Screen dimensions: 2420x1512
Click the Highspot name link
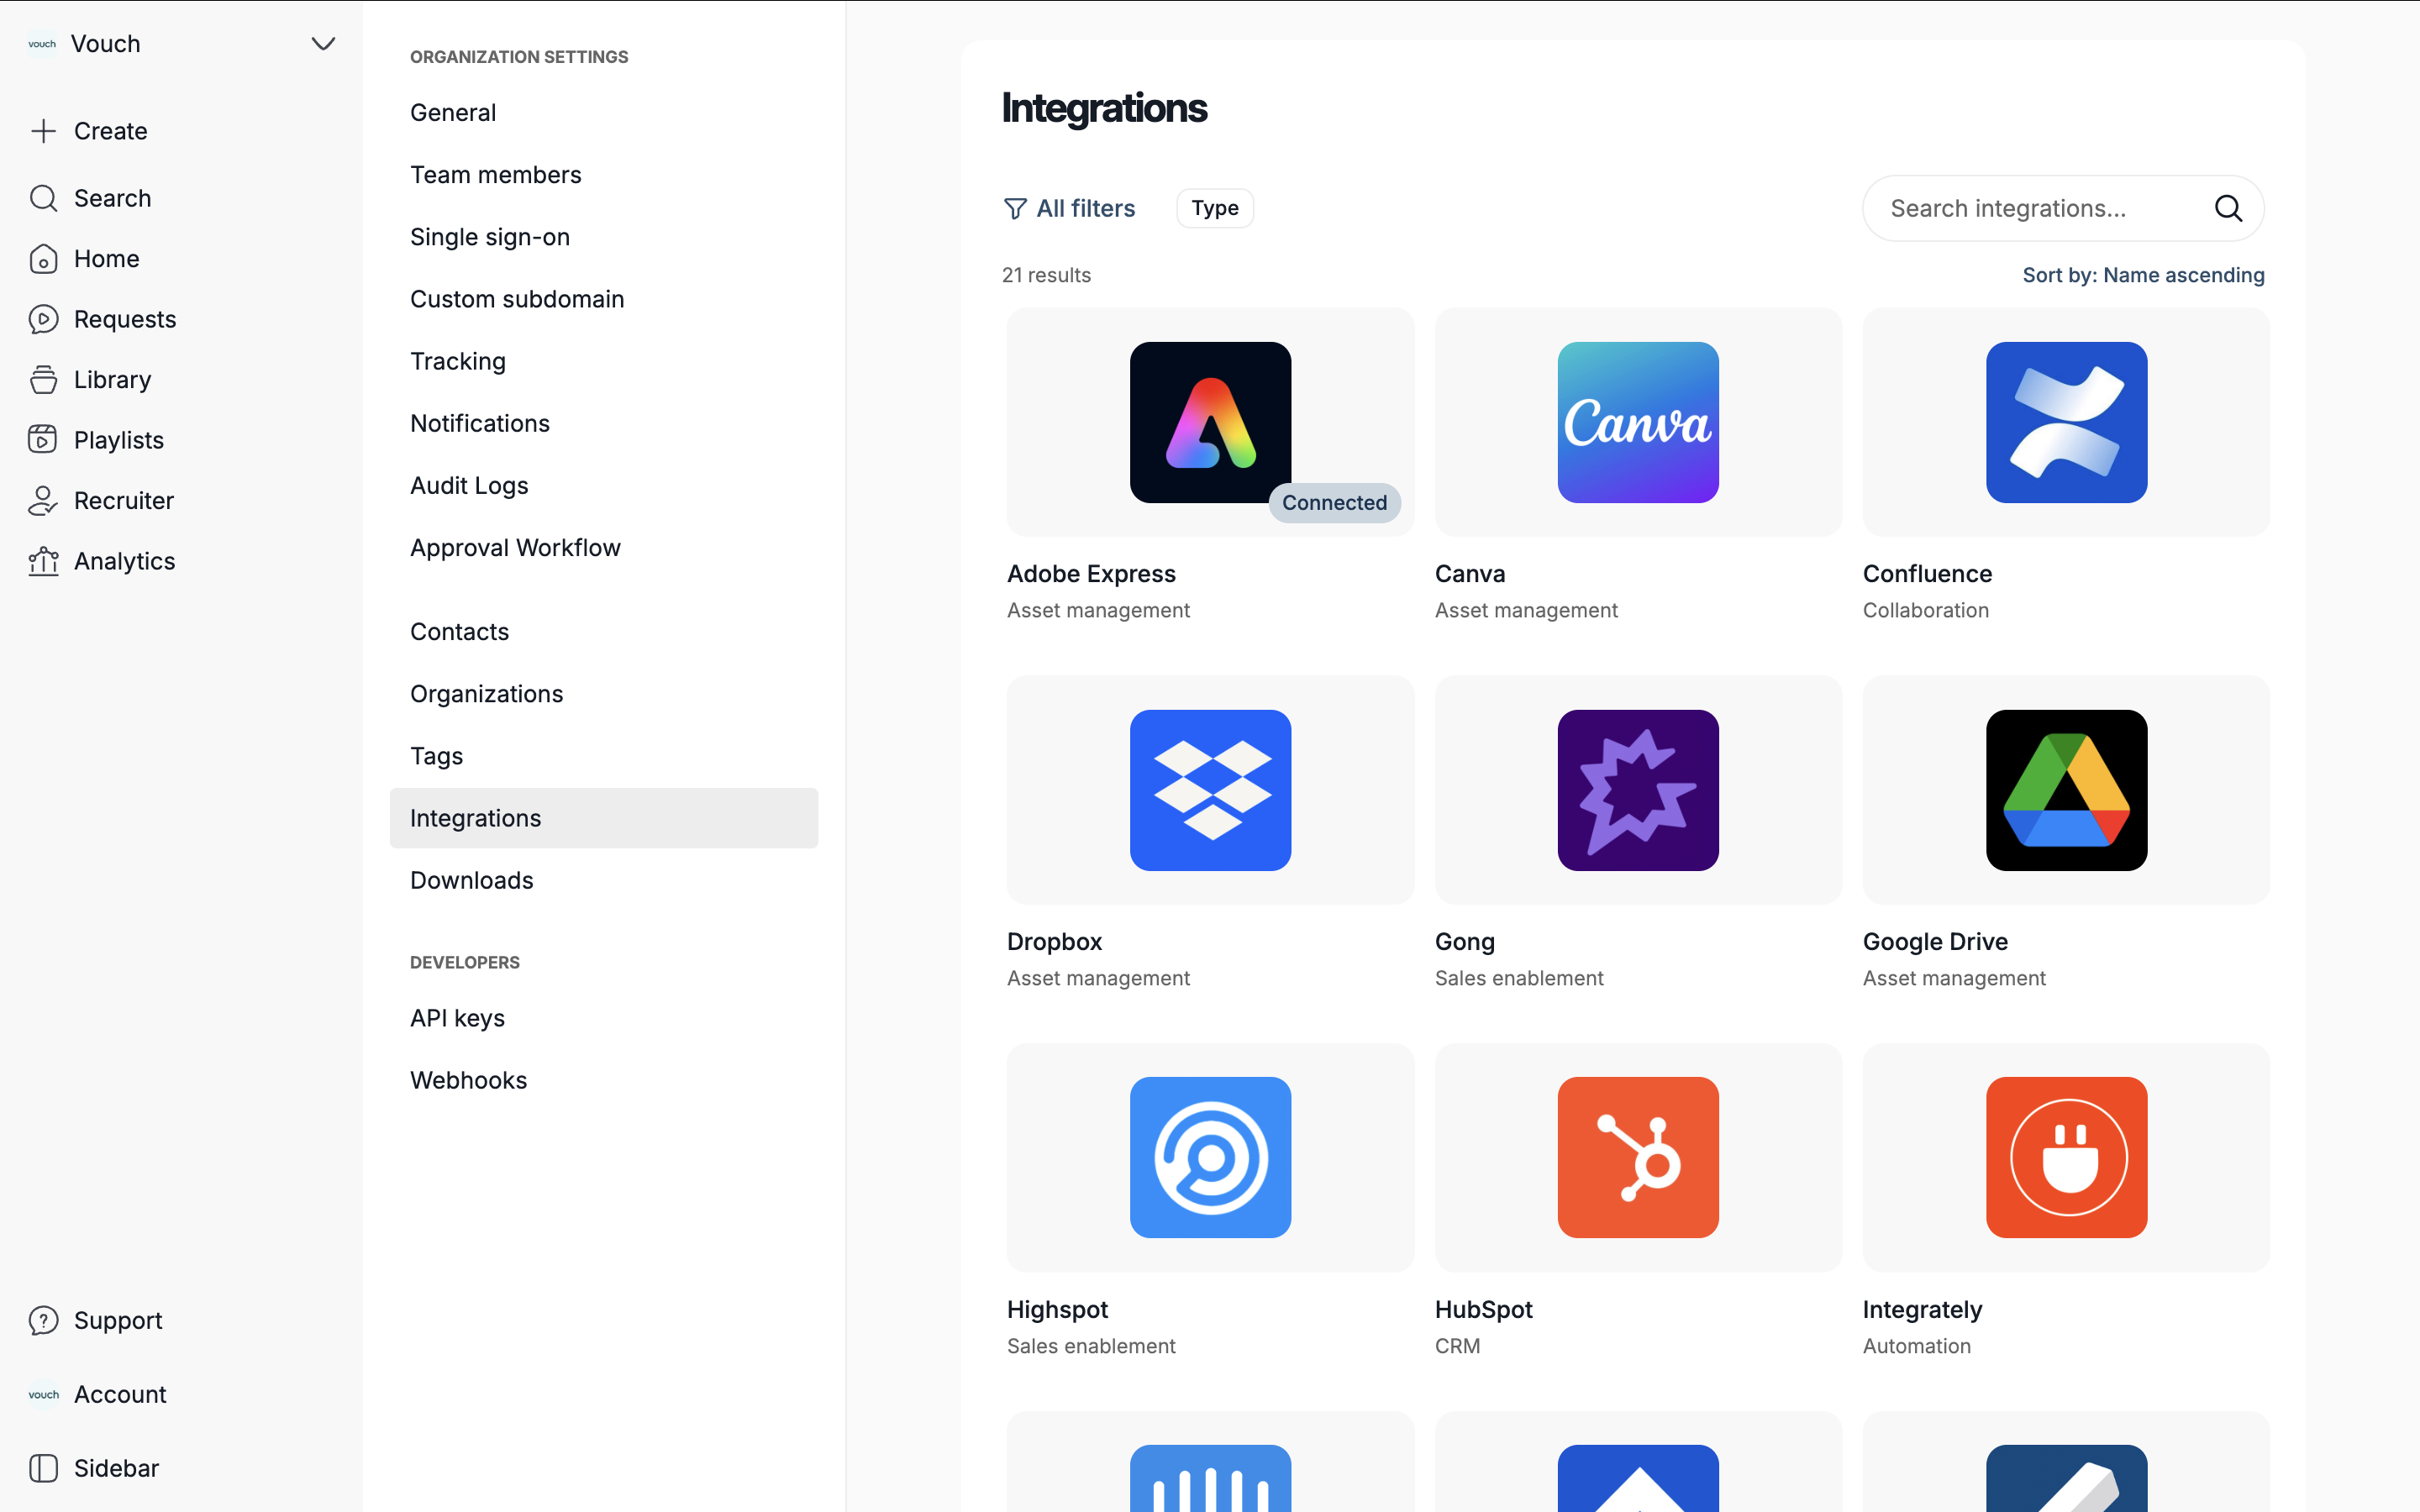point(1057,1310)
